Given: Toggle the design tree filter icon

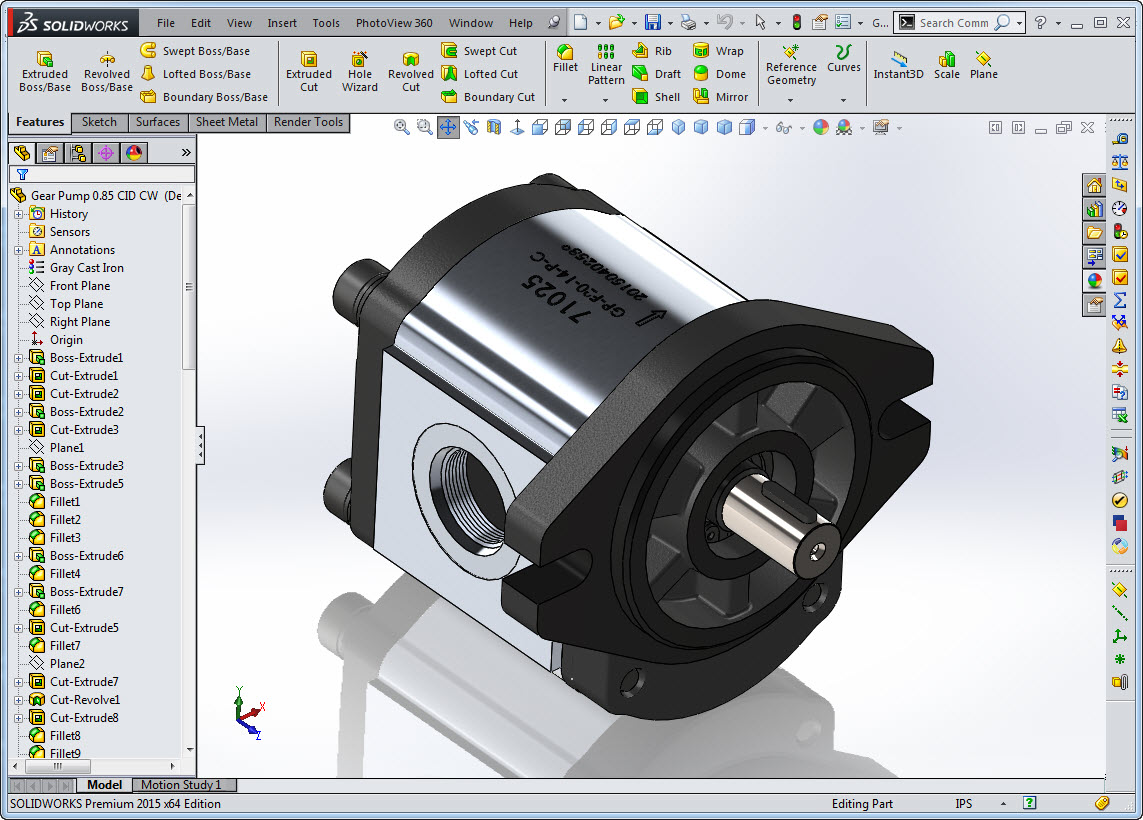Looking at the screenshot, I should pos(23,174).
